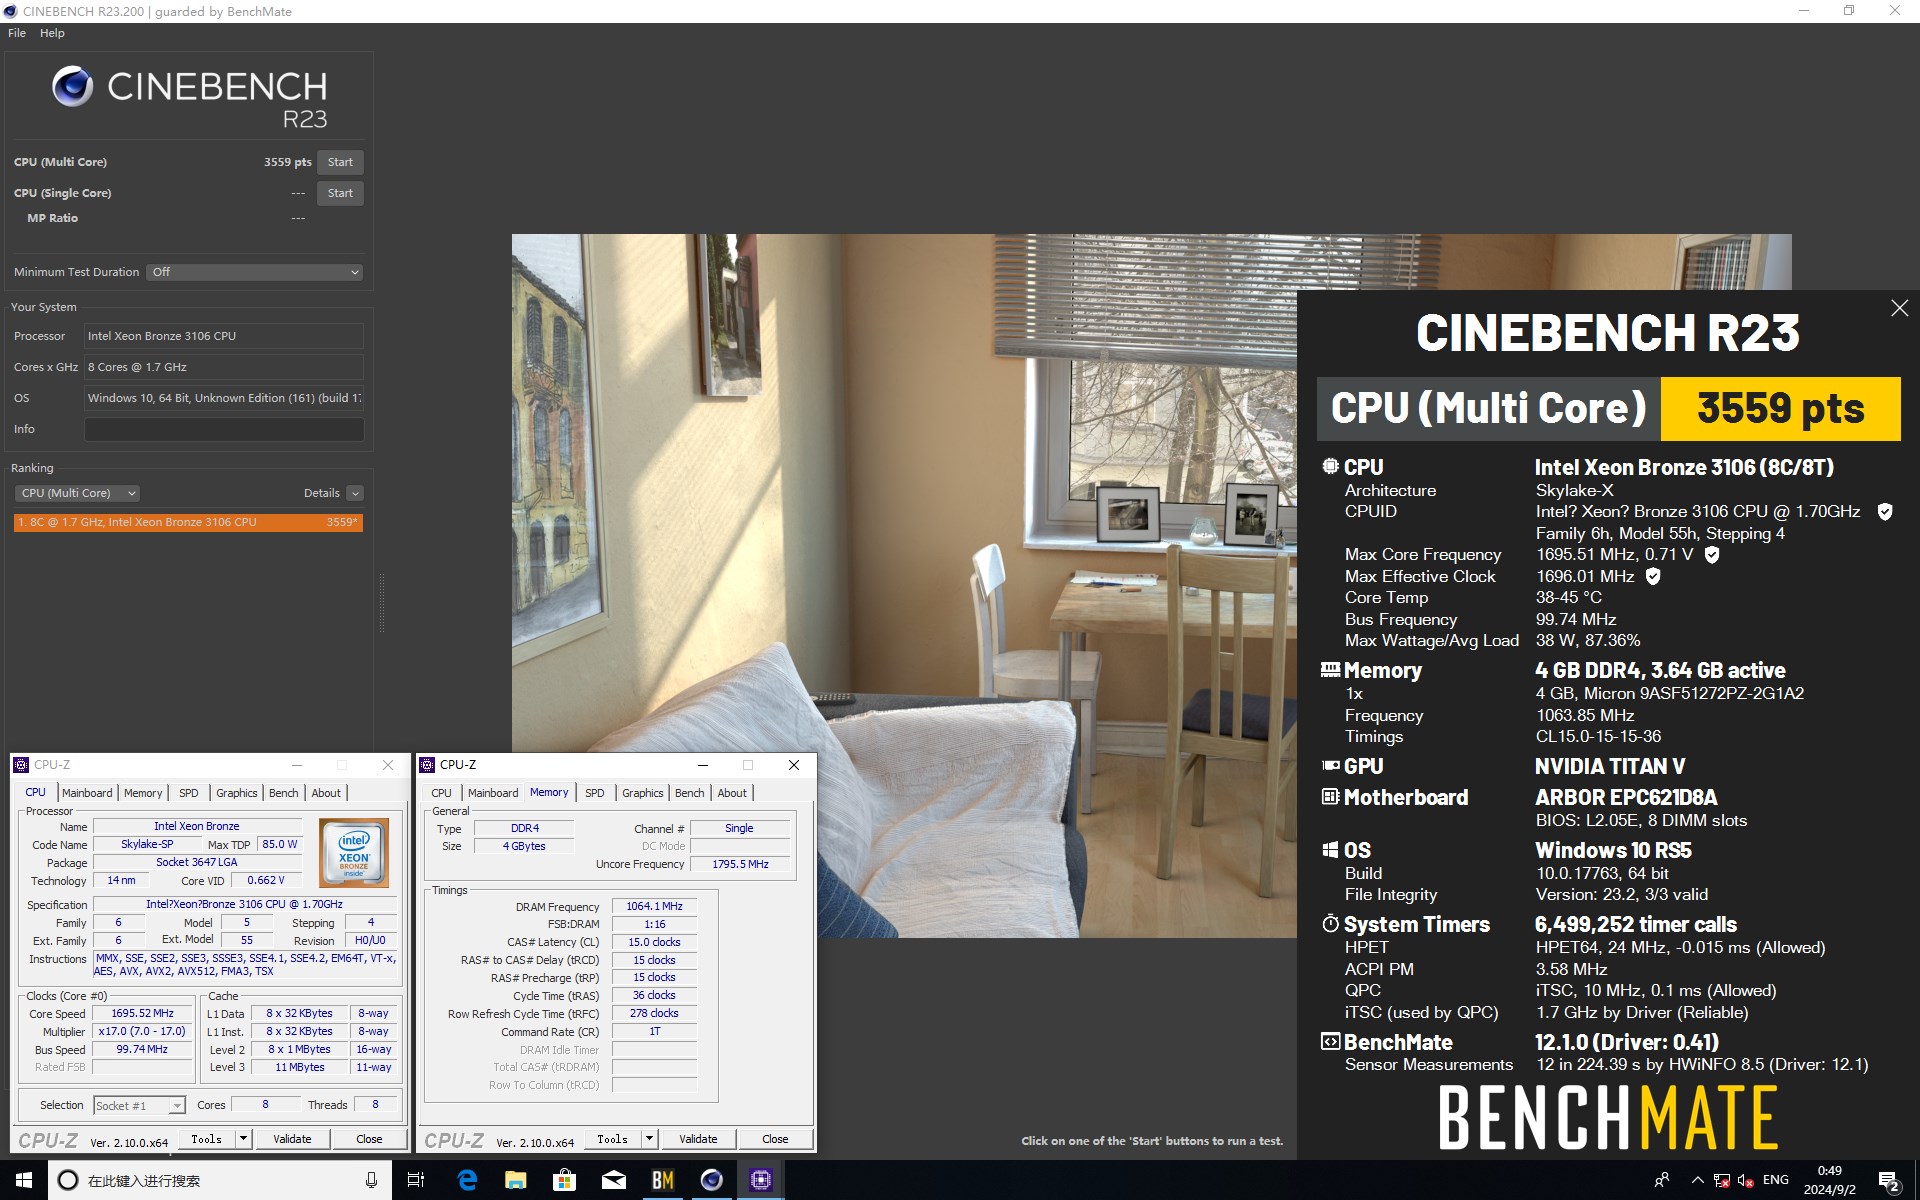This screenshot has width=1920, height=1200.
Task: Open SPD tab in left CPU-Z window
Action: [188, 793]
